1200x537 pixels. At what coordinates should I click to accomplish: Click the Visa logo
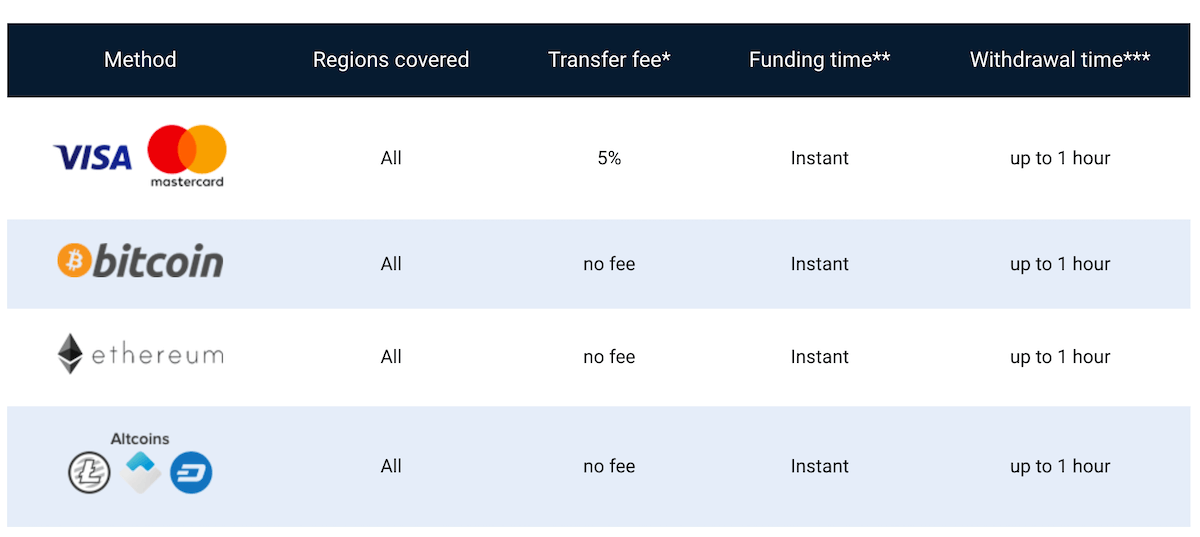point(92,157)
